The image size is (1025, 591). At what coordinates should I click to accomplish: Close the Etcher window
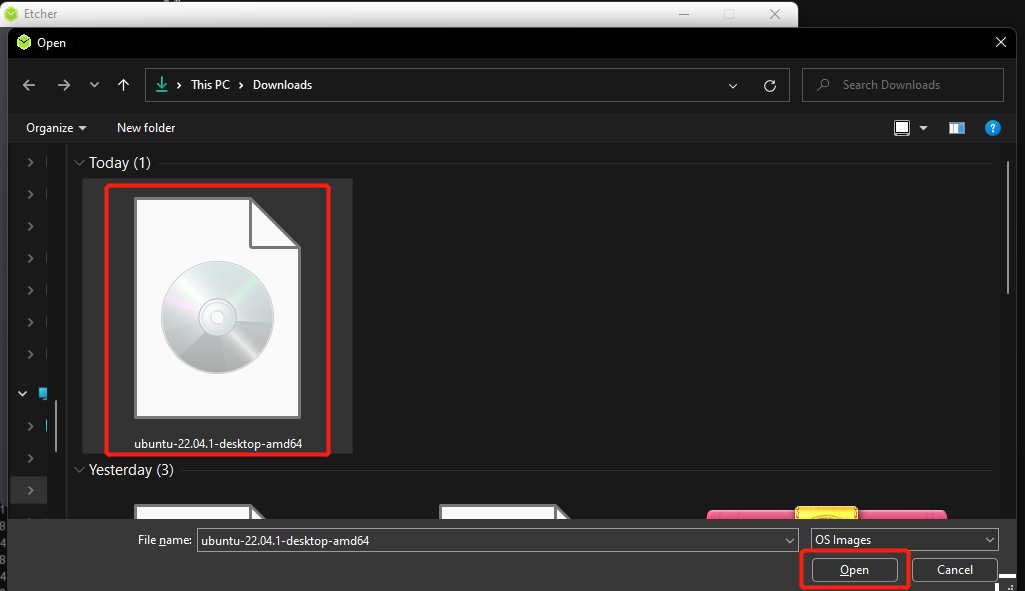point(775,14)
